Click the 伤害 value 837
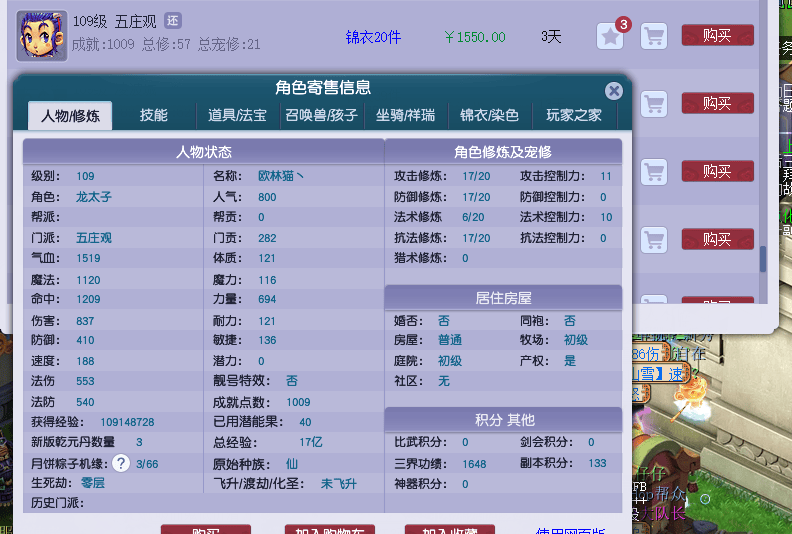The image size is (792, 534). coord(85,321)
